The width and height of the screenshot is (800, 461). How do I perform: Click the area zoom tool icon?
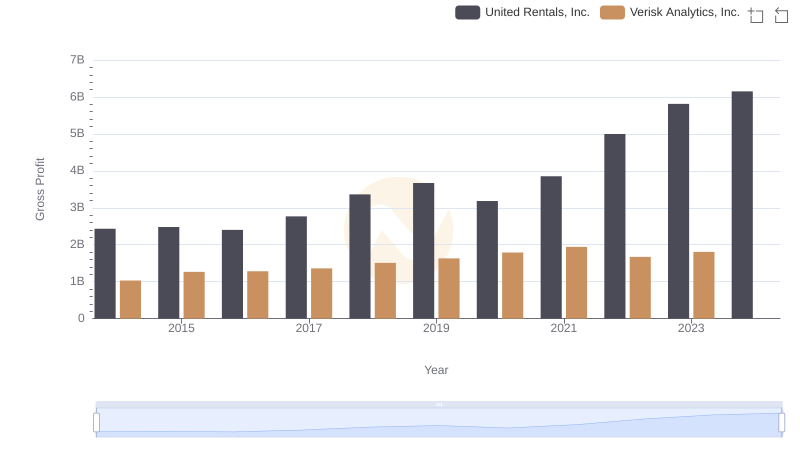756,15
